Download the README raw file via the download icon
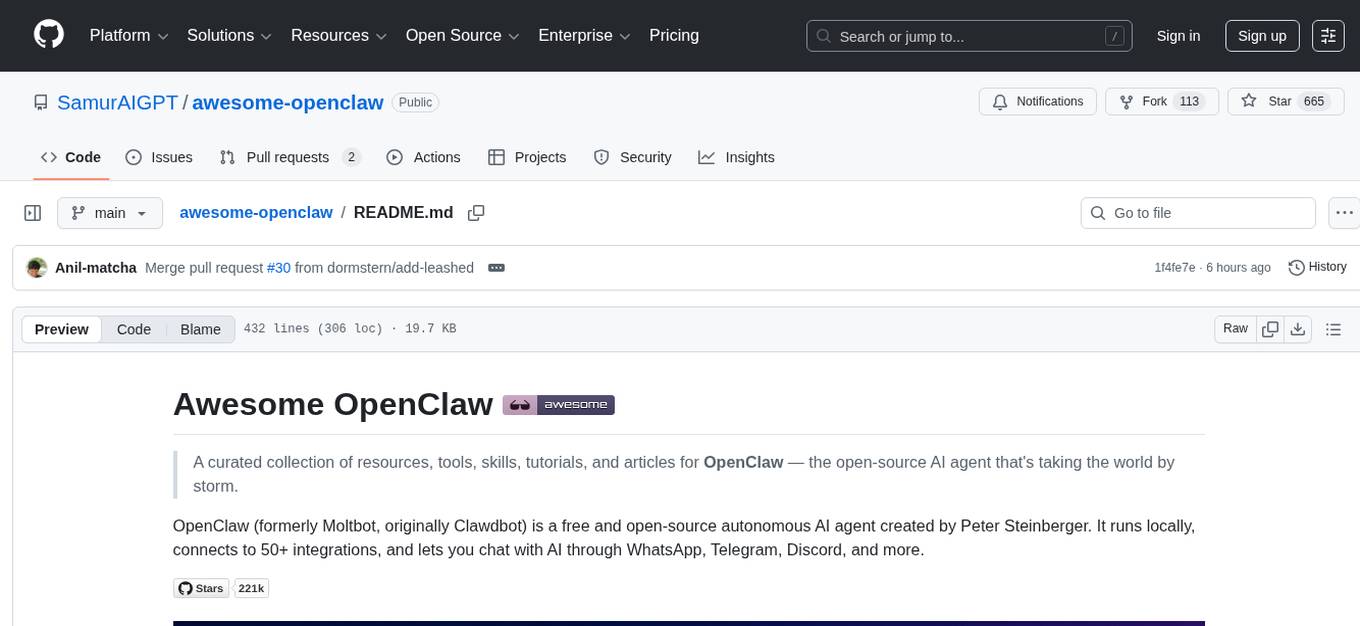1360x626 pixels. click(1299, 328)
